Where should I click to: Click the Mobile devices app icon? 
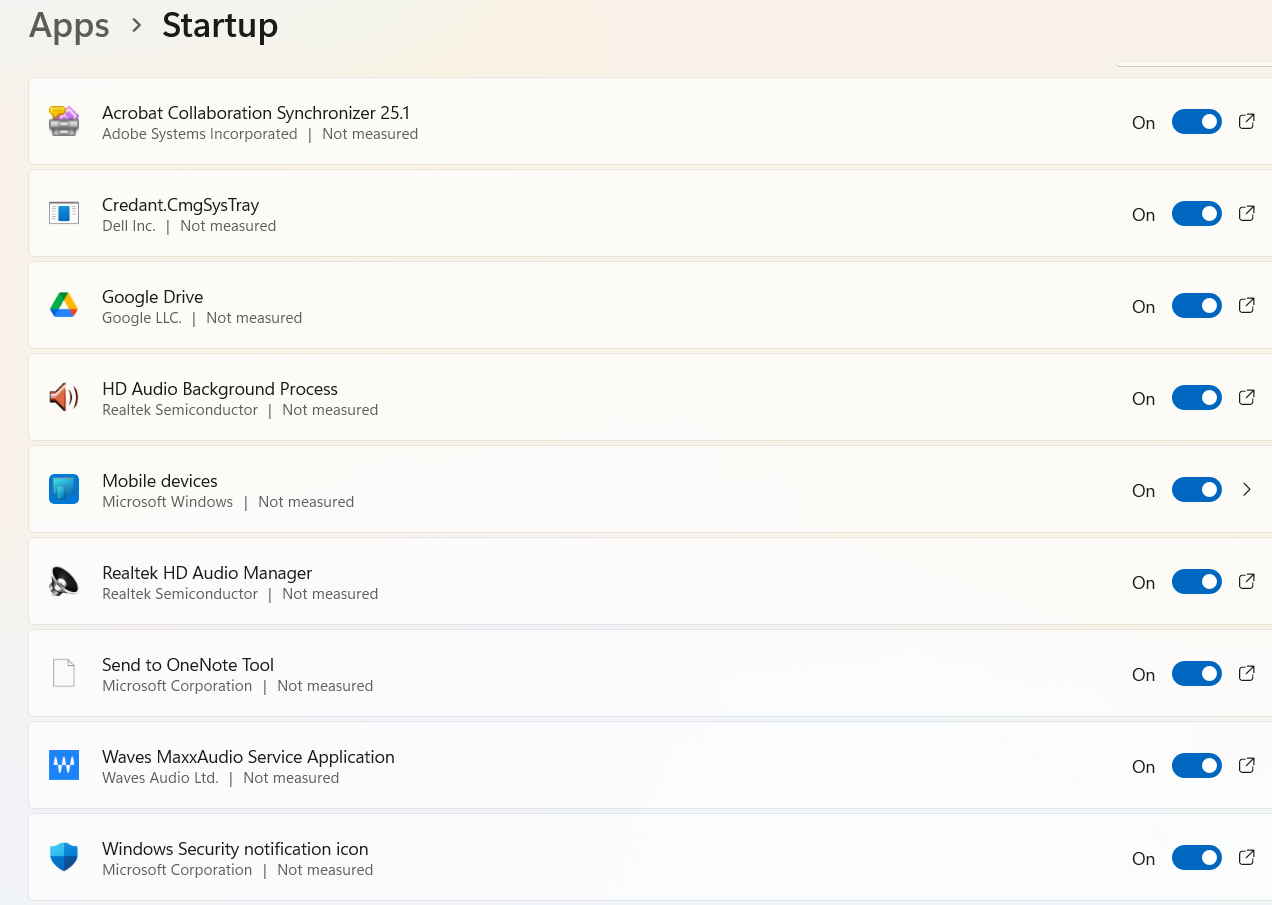point(64,489)
